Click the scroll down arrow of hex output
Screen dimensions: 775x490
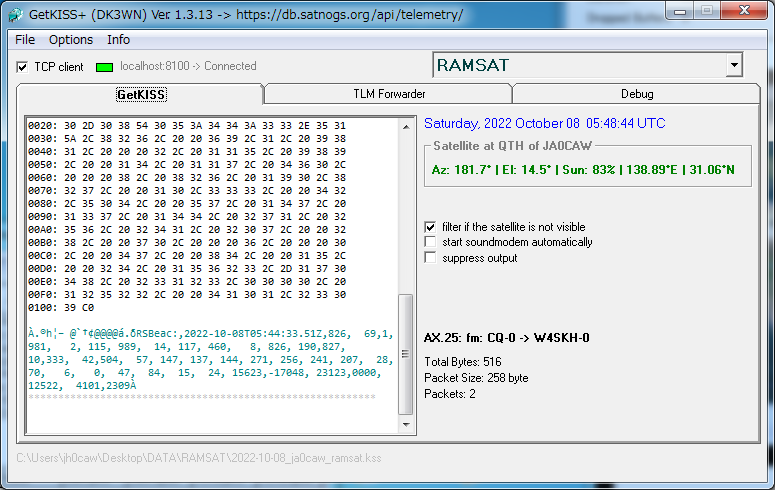(x=406, y=425)
